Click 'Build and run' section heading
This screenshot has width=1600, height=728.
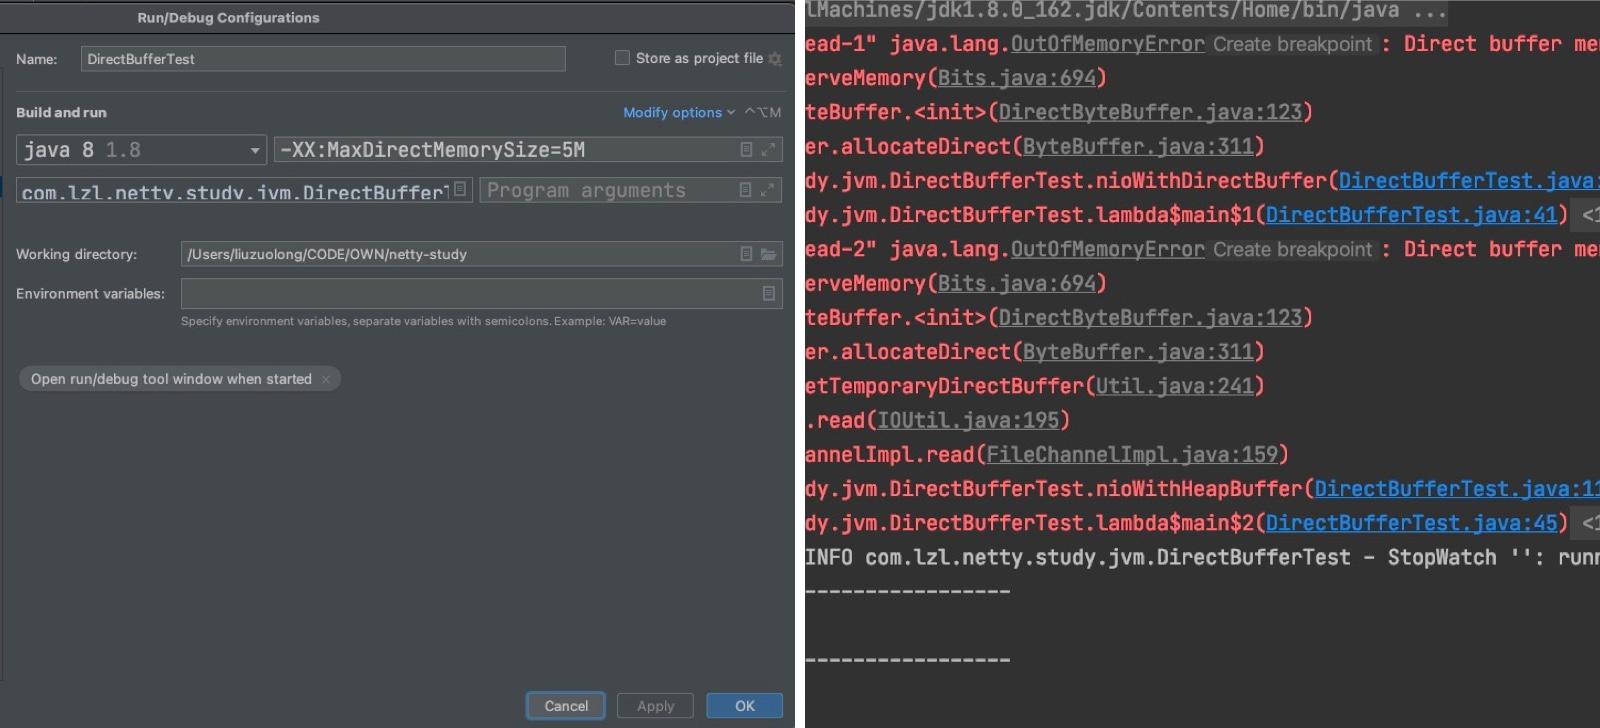point(61,113)
